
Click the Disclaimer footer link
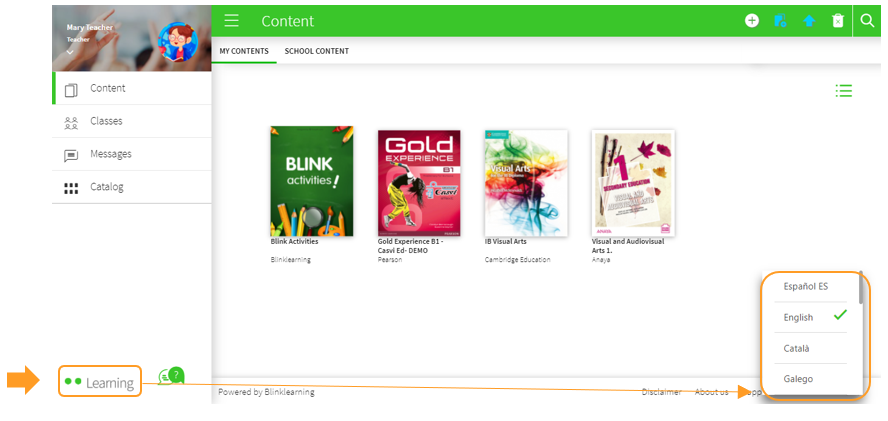pos(661,392)
